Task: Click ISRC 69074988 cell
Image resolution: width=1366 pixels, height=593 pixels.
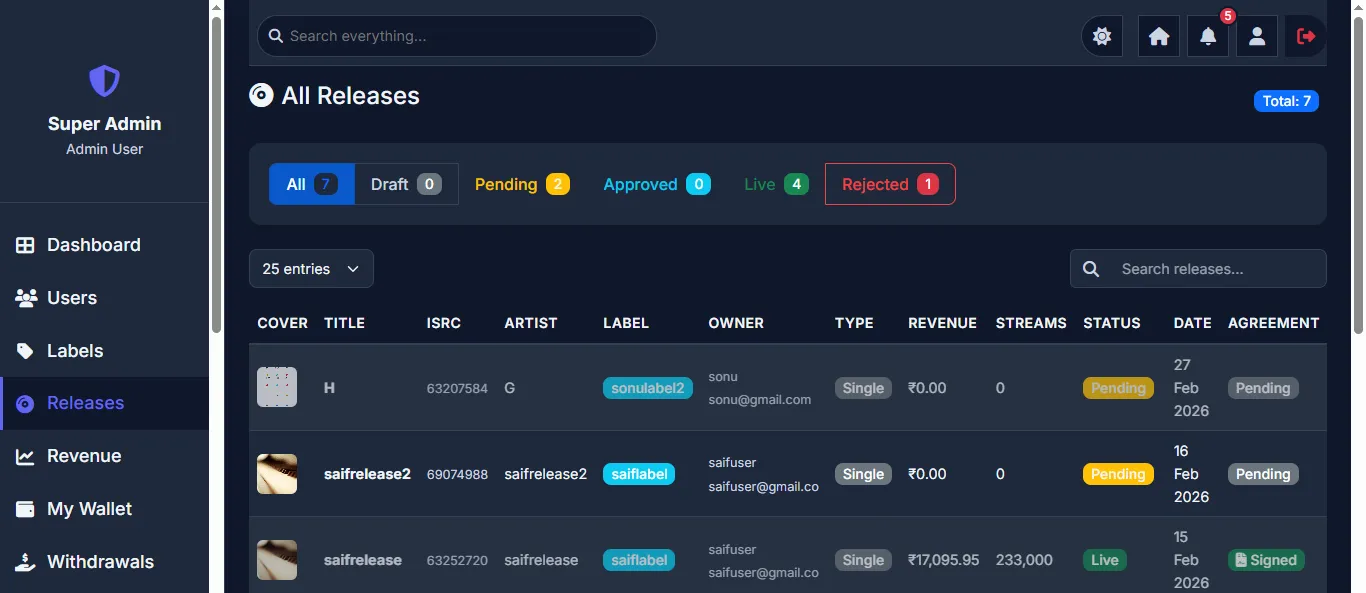Action: [457, 475]
